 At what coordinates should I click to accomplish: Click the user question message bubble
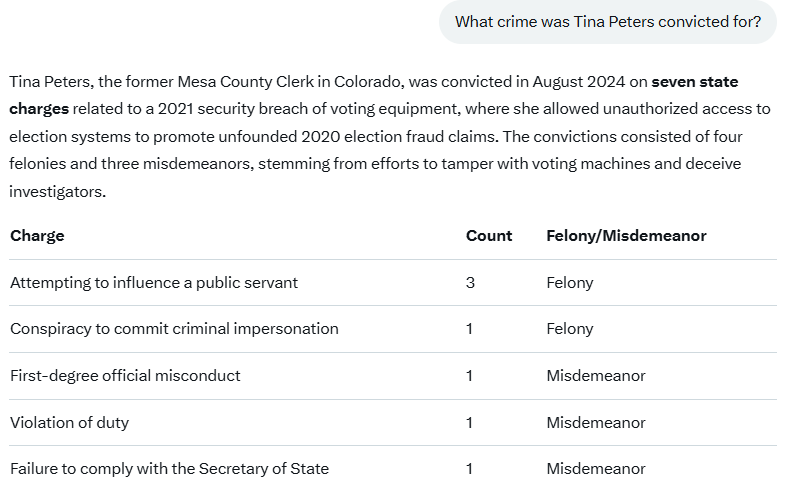608,22
